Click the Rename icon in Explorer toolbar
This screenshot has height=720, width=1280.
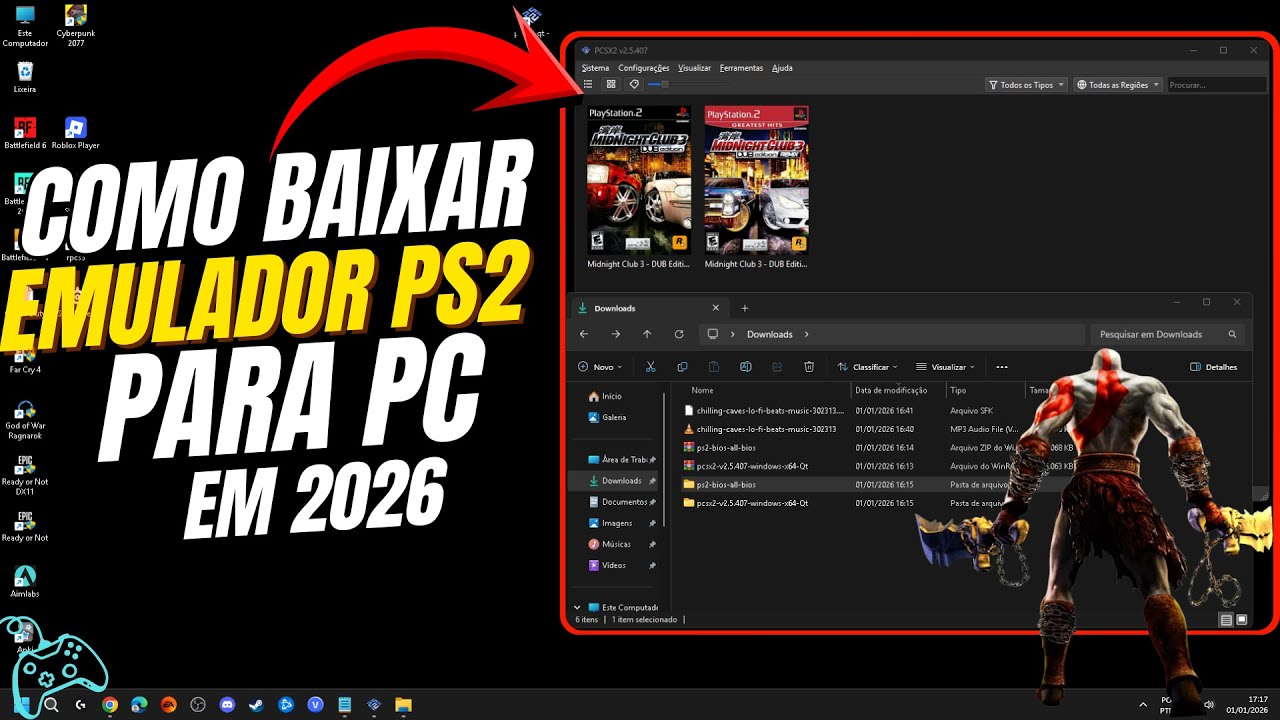pos(745,367)
